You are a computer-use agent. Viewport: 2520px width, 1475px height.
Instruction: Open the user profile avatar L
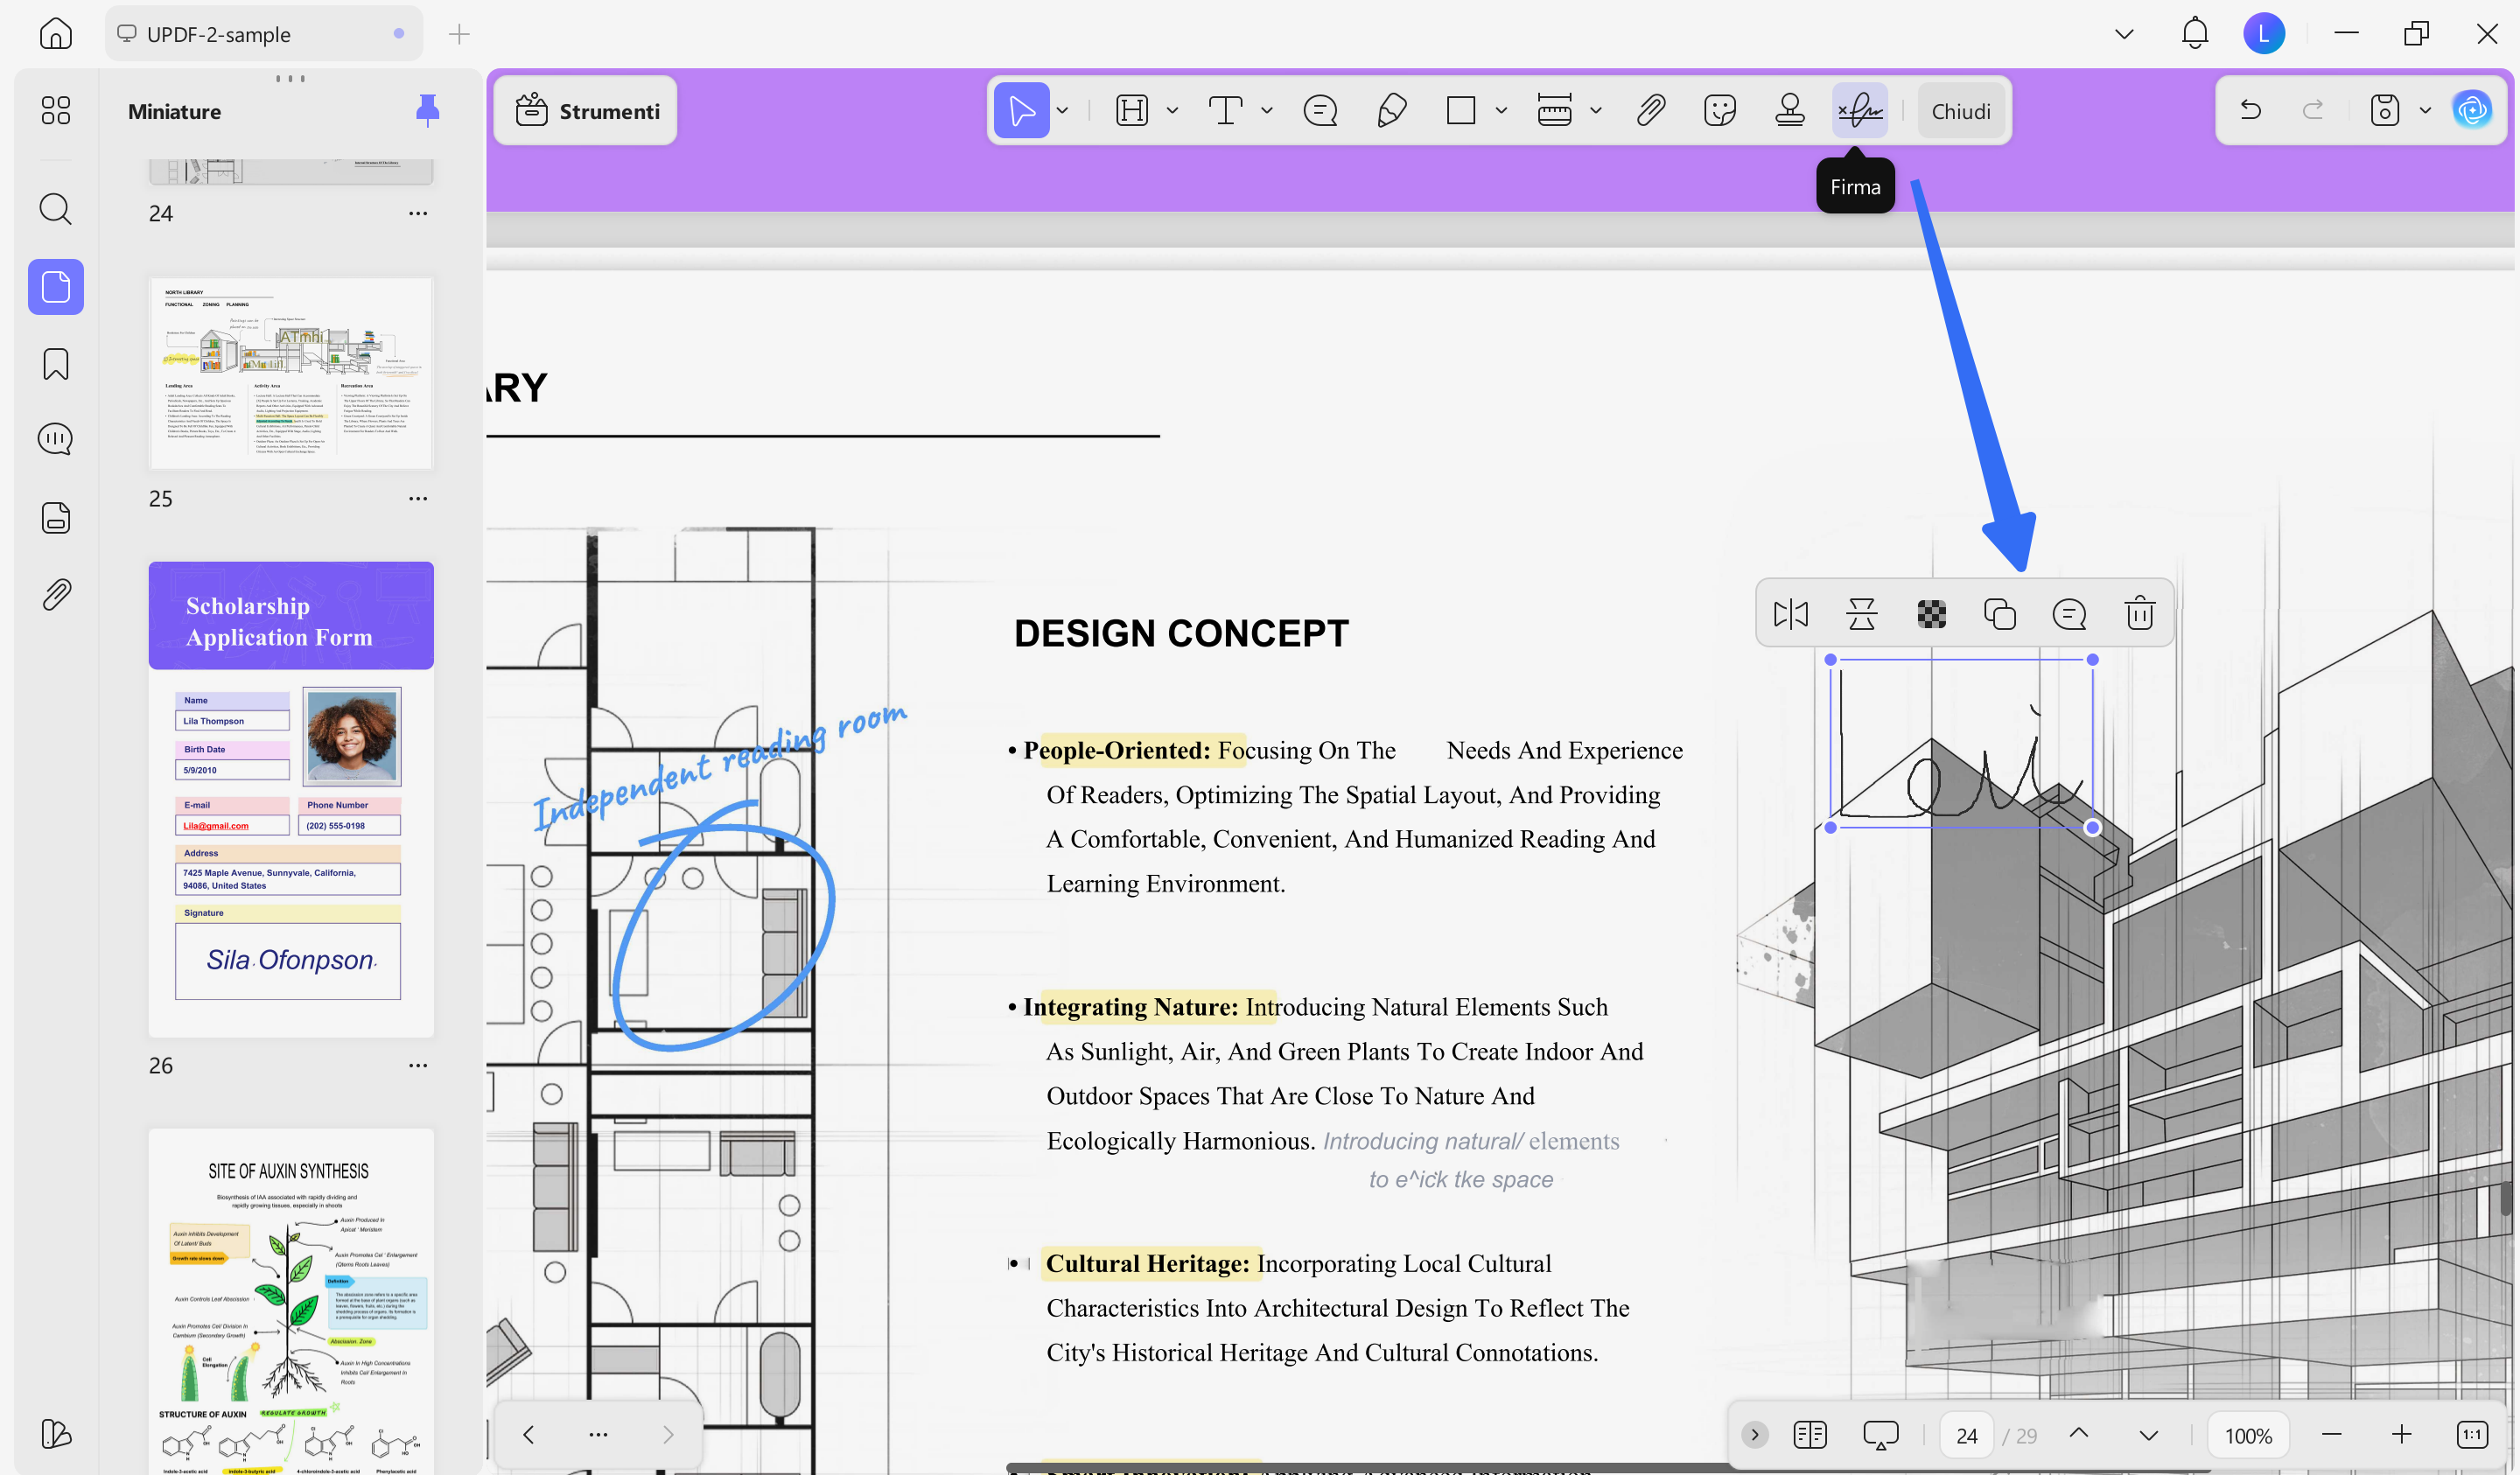pos(2264,34)
